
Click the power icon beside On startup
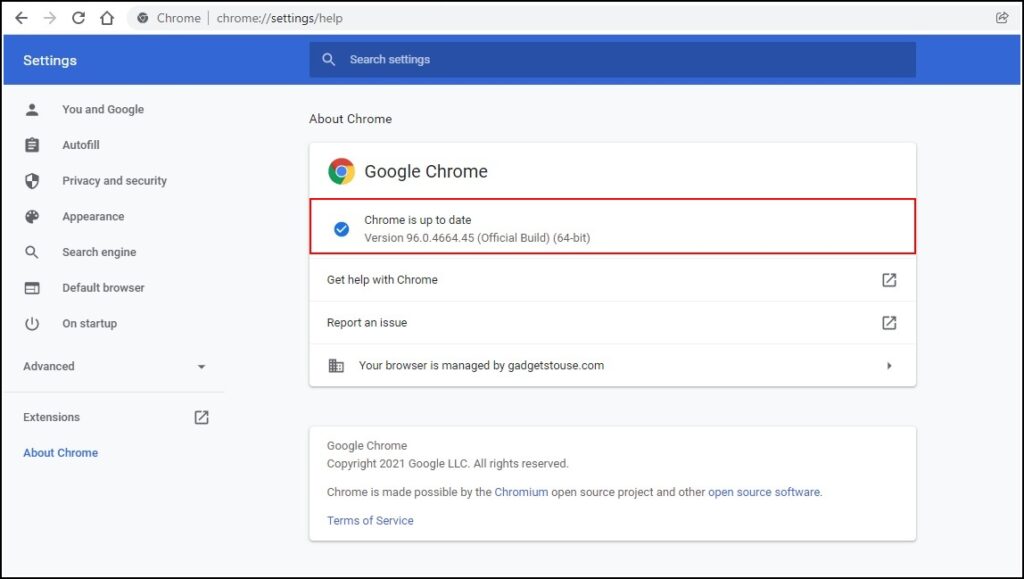pyautogui.click(x=32, y=324)
